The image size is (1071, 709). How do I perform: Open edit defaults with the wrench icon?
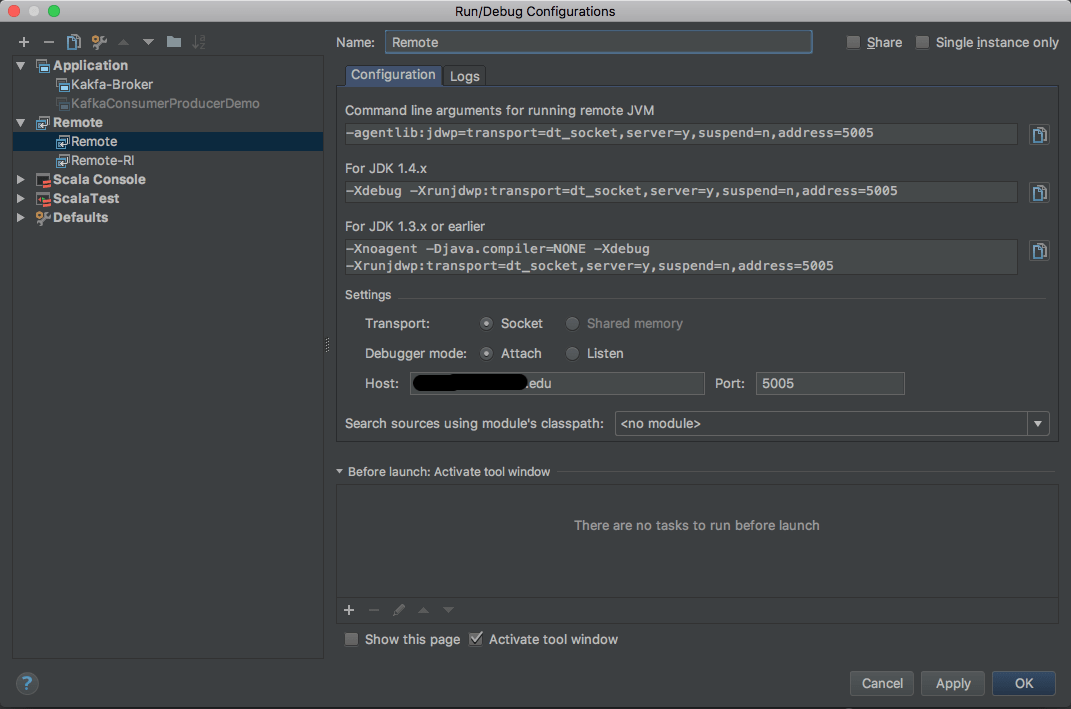[97, 42]
